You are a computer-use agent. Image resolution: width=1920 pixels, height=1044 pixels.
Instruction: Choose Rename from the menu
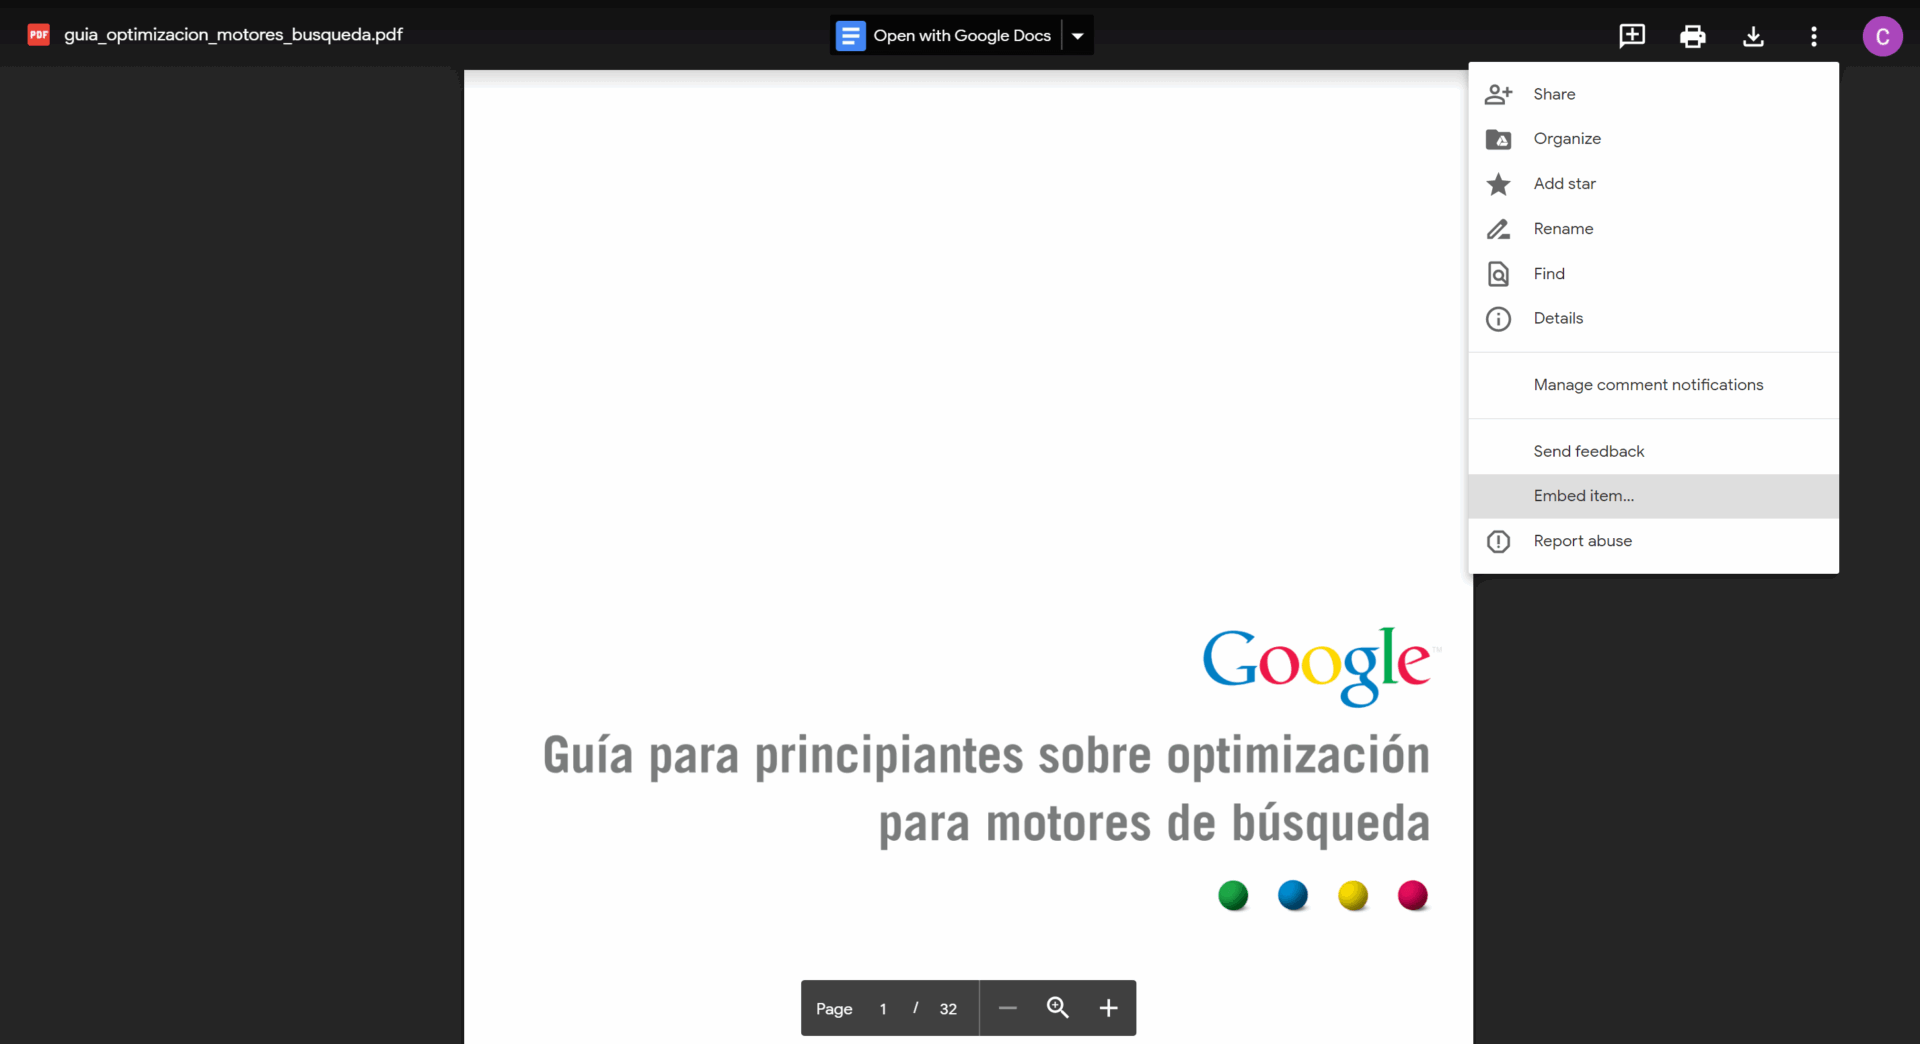[1653, 229]
